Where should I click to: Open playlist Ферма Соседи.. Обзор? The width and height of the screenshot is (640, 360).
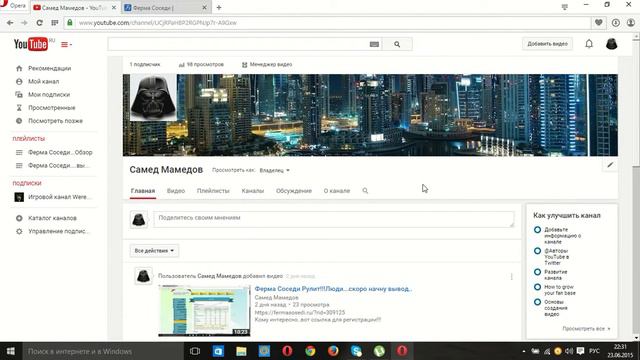click(x=60, y=152)
